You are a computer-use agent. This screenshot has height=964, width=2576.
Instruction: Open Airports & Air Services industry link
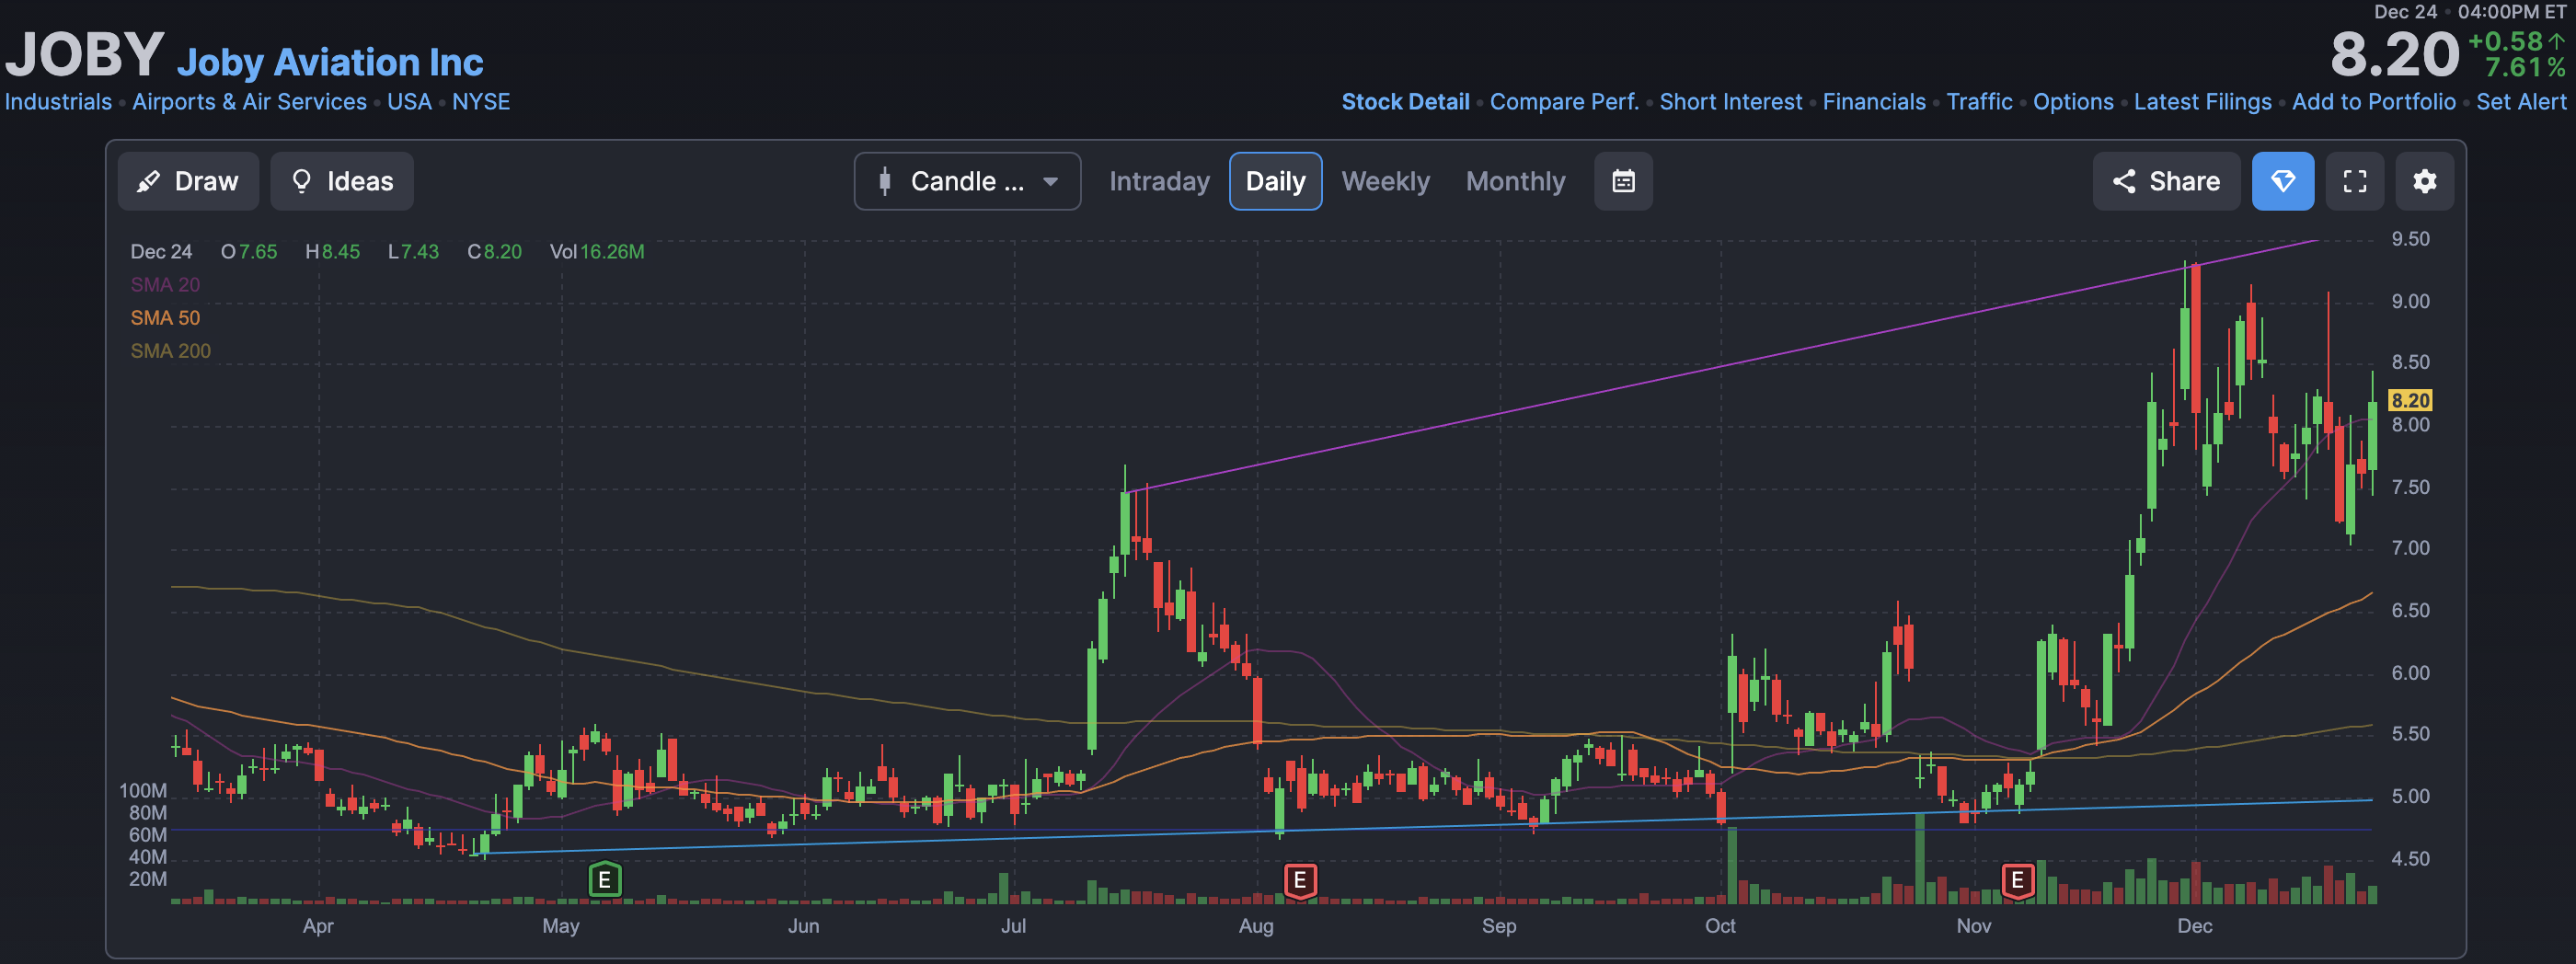pyautogui.click(x=249, y=102)
